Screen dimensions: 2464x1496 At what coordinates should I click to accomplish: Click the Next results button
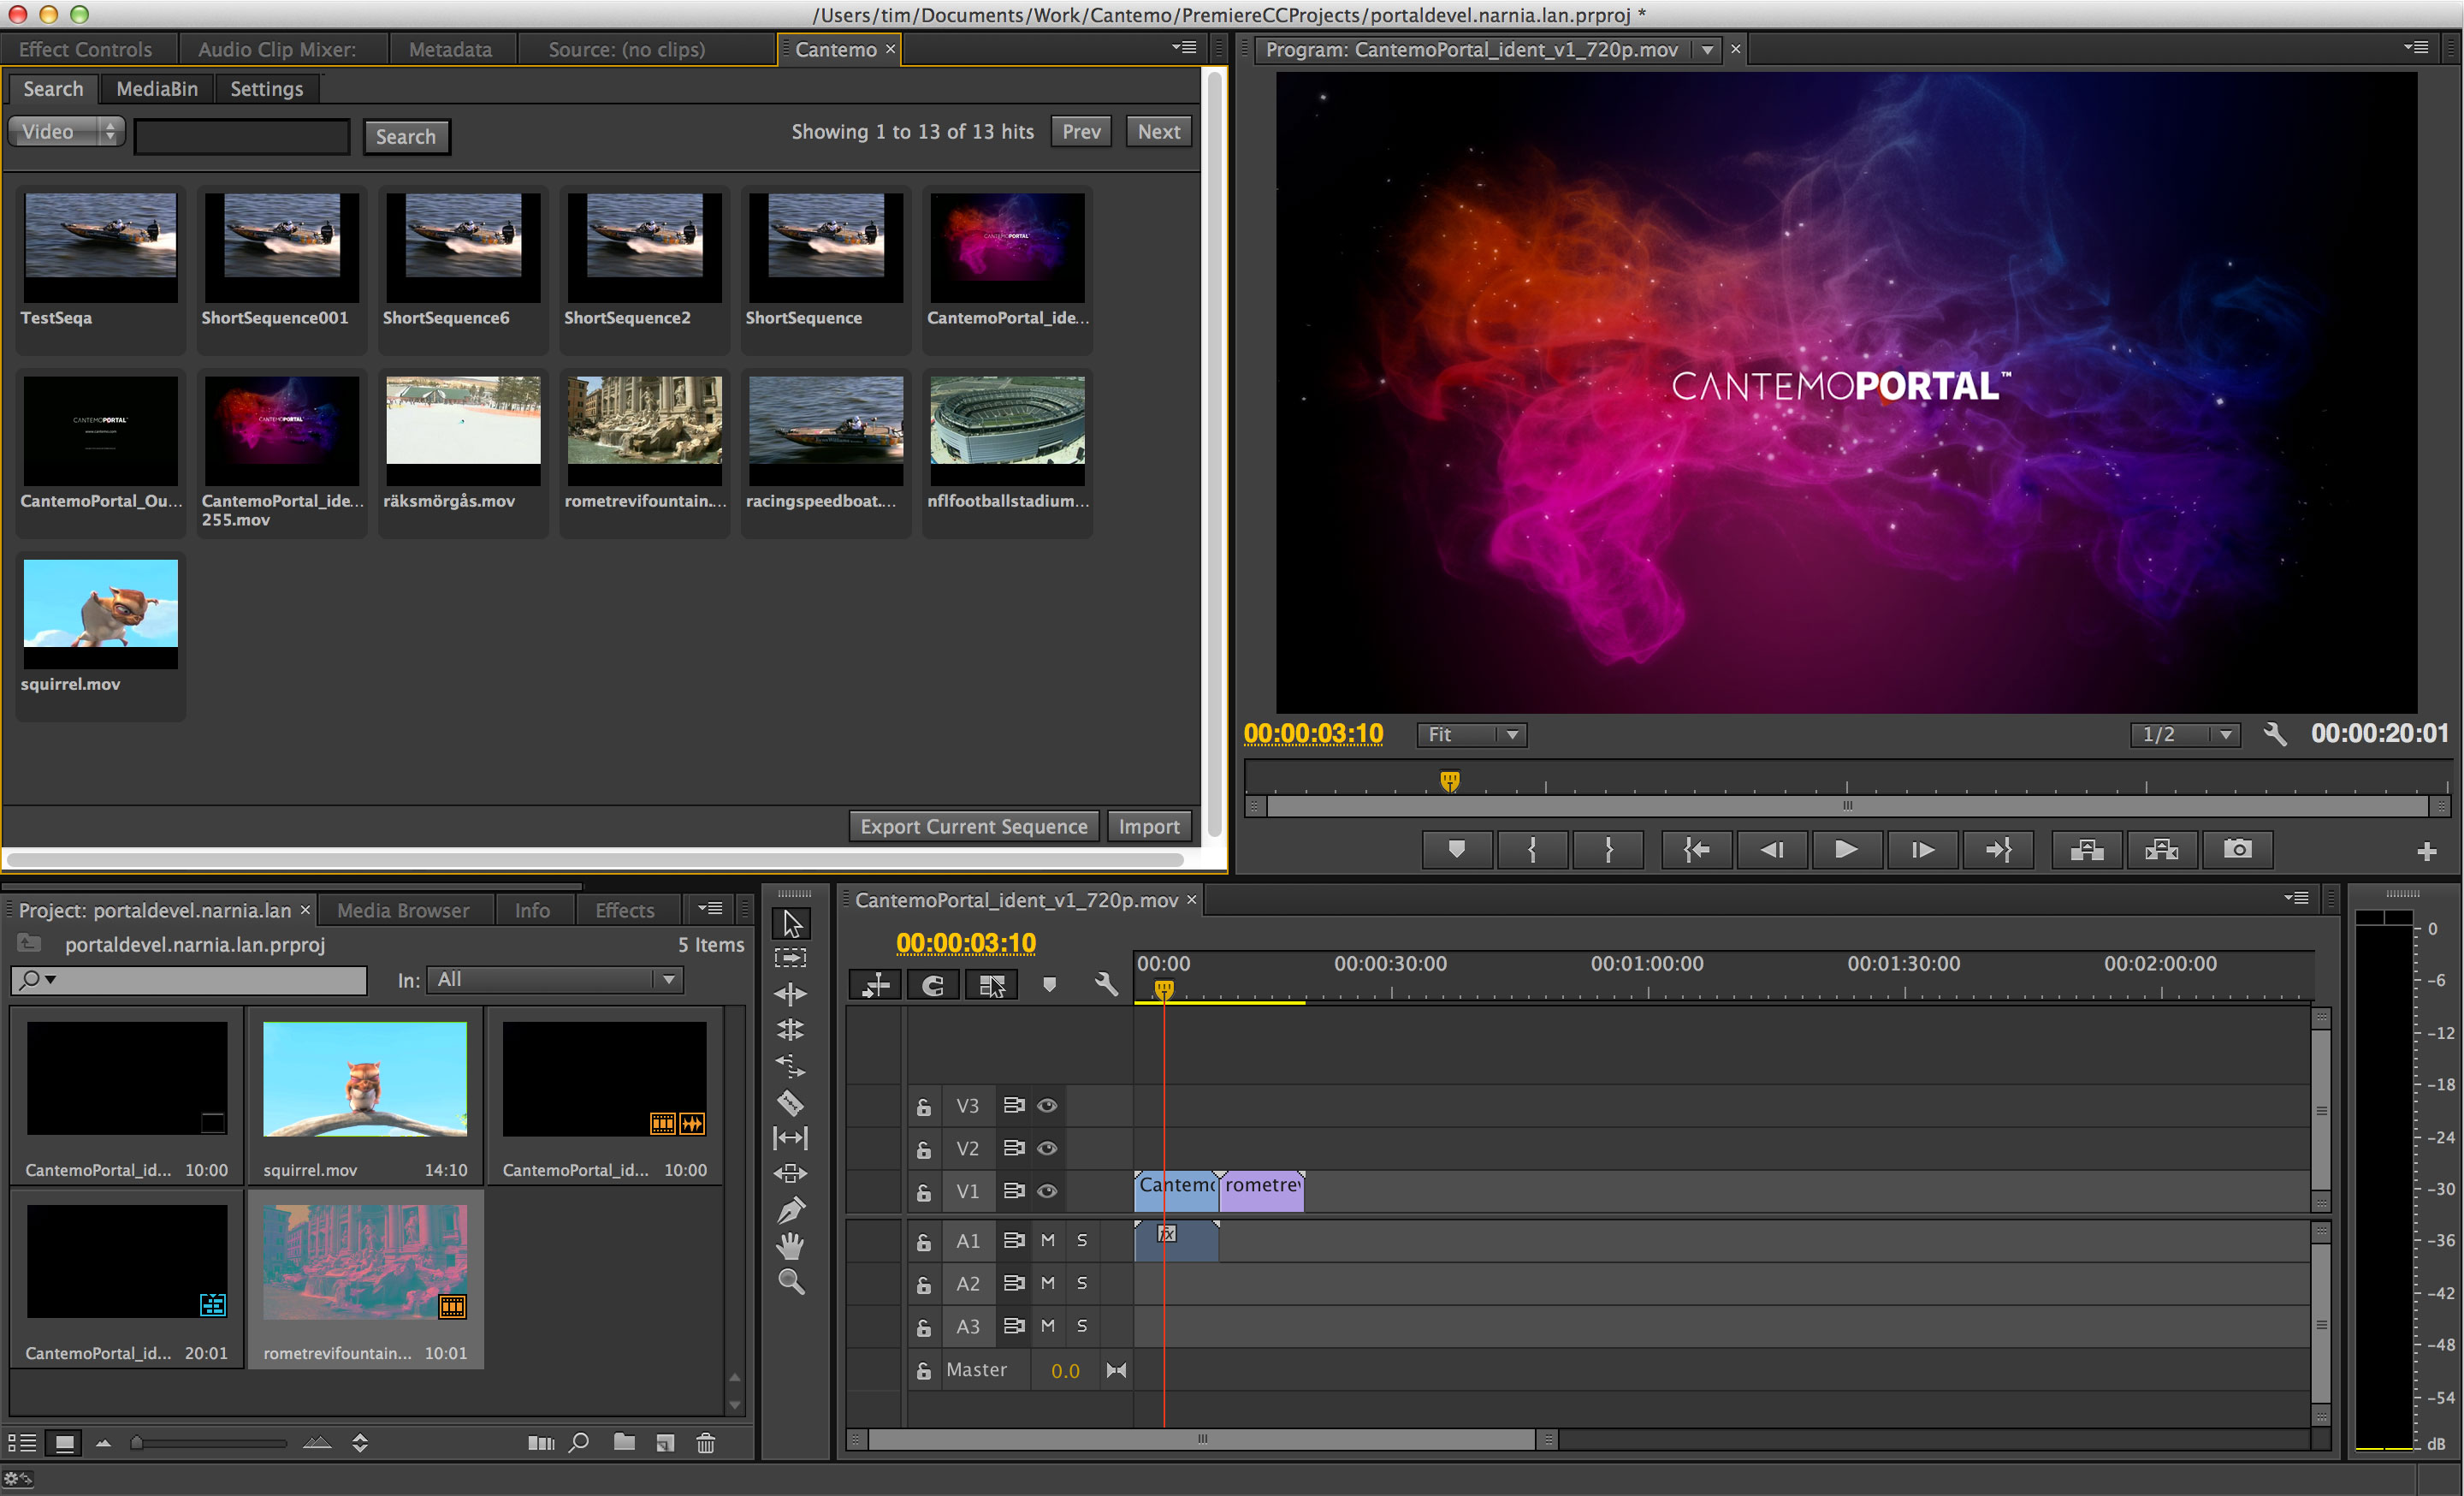coord(1158,132)
